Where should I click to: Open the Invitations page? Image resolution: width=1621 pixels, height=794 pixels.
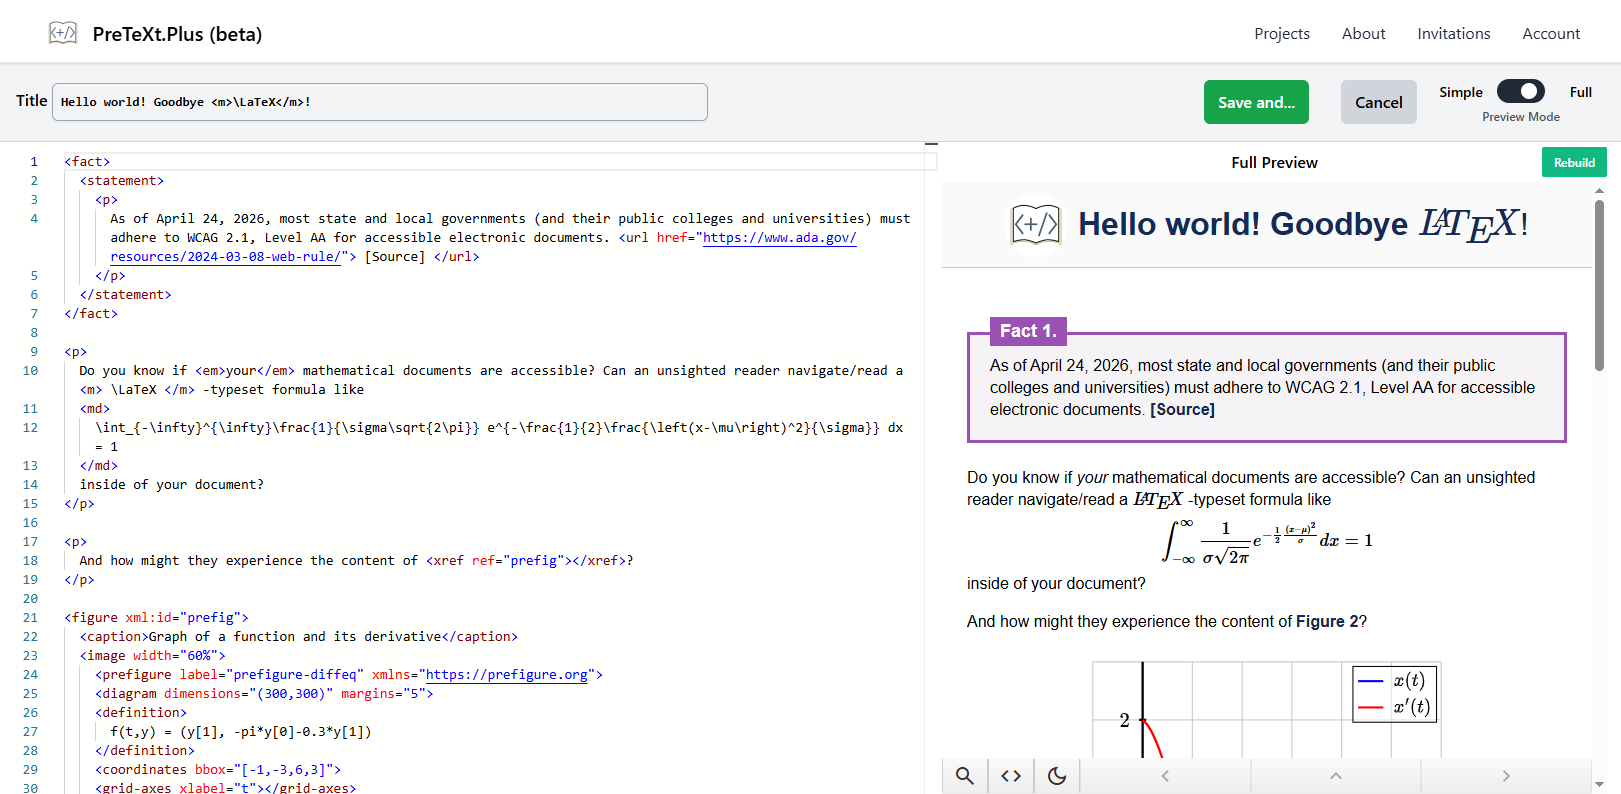(1454, 33)
